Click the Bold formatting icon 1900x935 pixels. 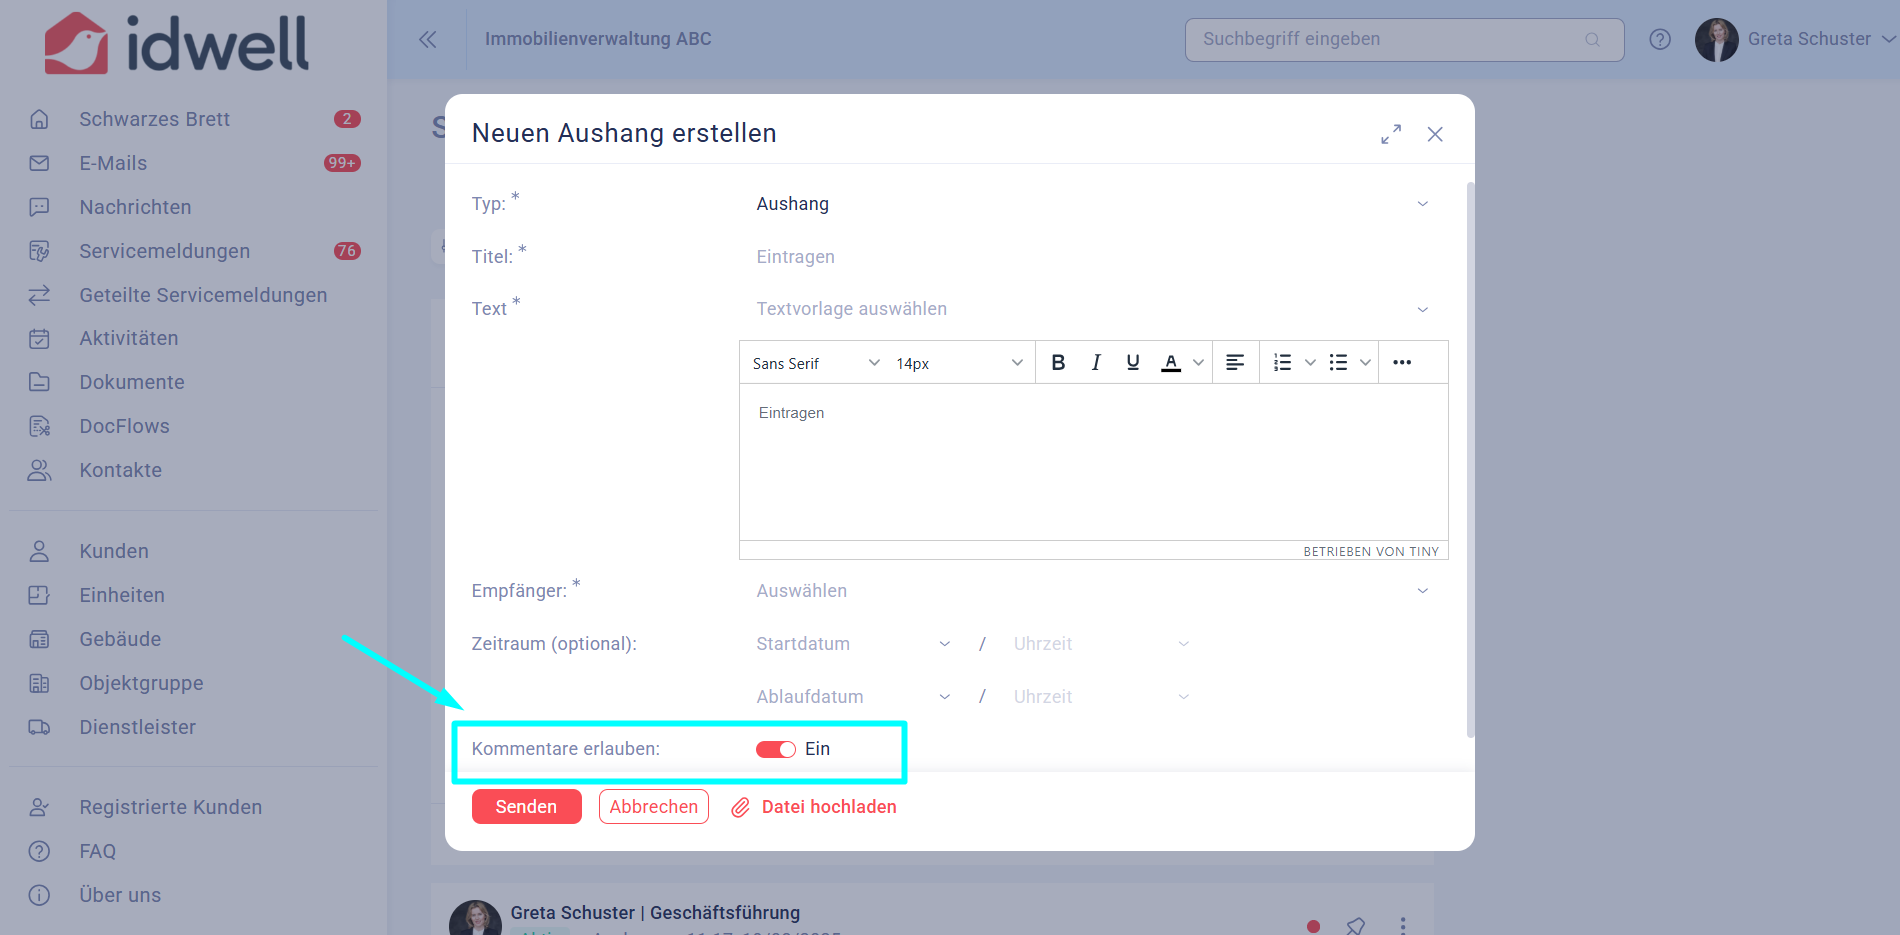(1058, 363)
